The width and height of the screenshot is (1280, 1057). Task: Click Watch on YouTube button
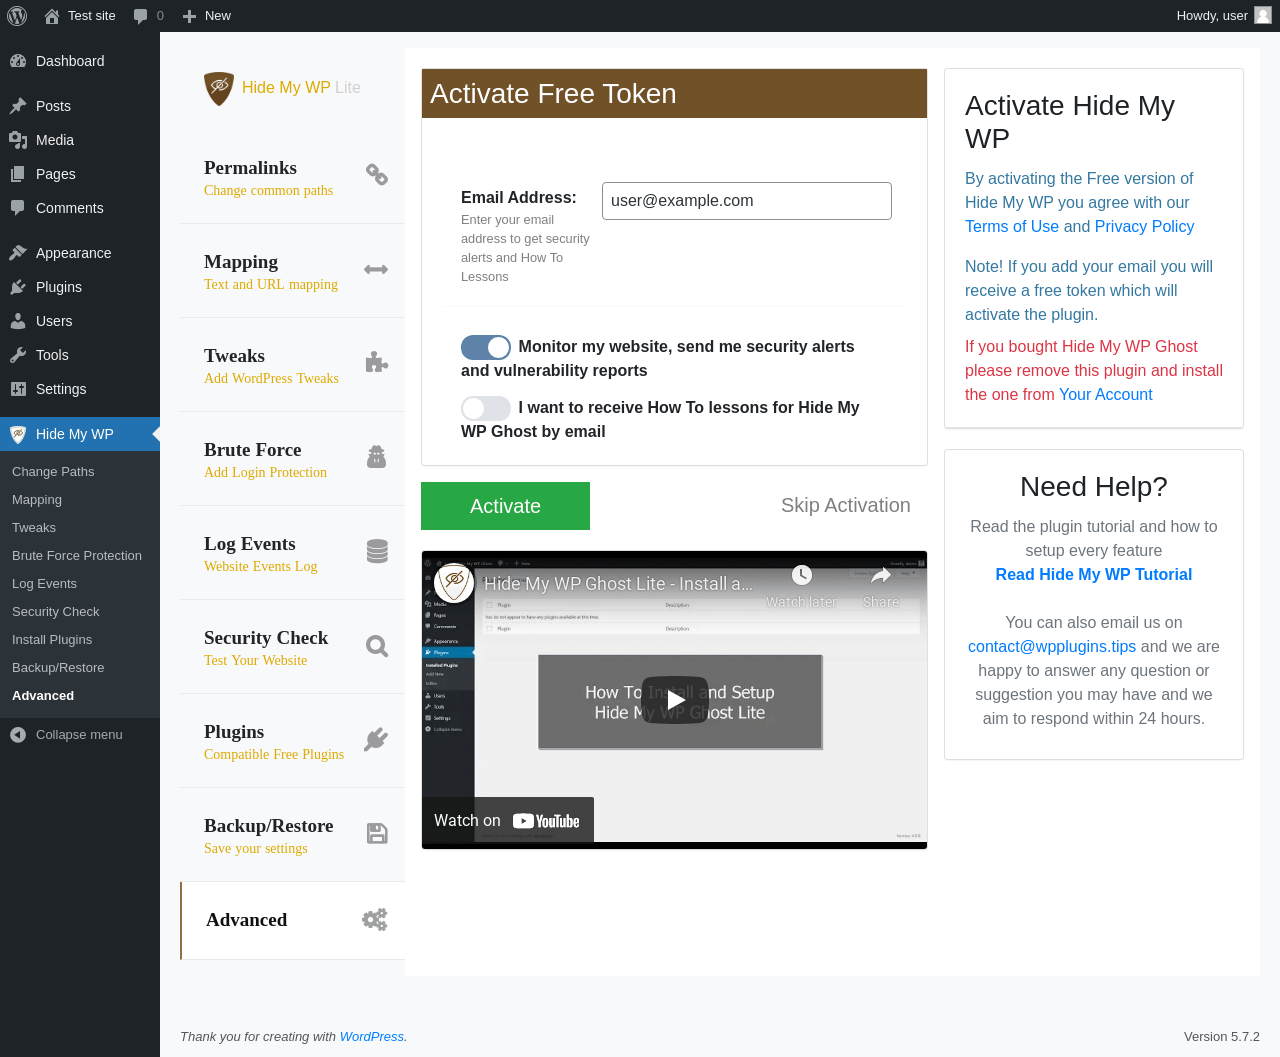pos(508,821)
